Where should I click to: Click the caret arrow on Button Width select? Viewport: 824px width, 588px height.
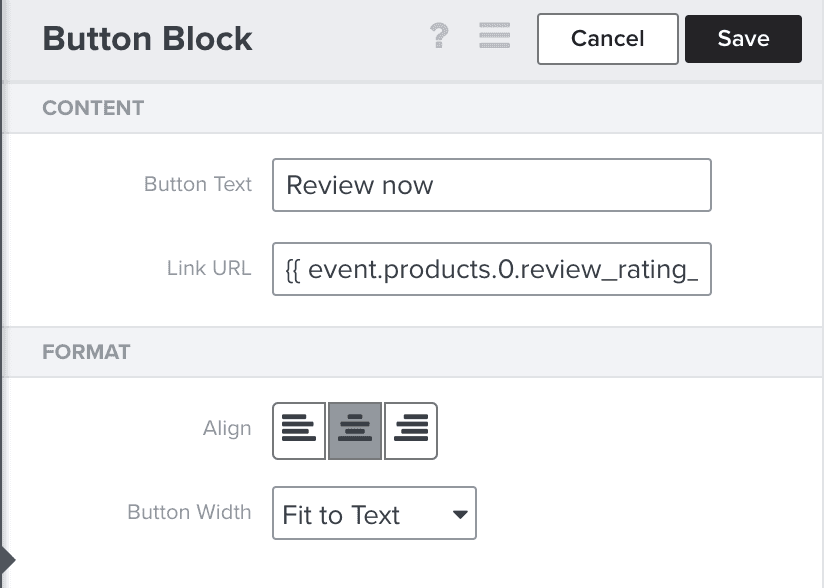pyautogui.click(x=460, y=514)
